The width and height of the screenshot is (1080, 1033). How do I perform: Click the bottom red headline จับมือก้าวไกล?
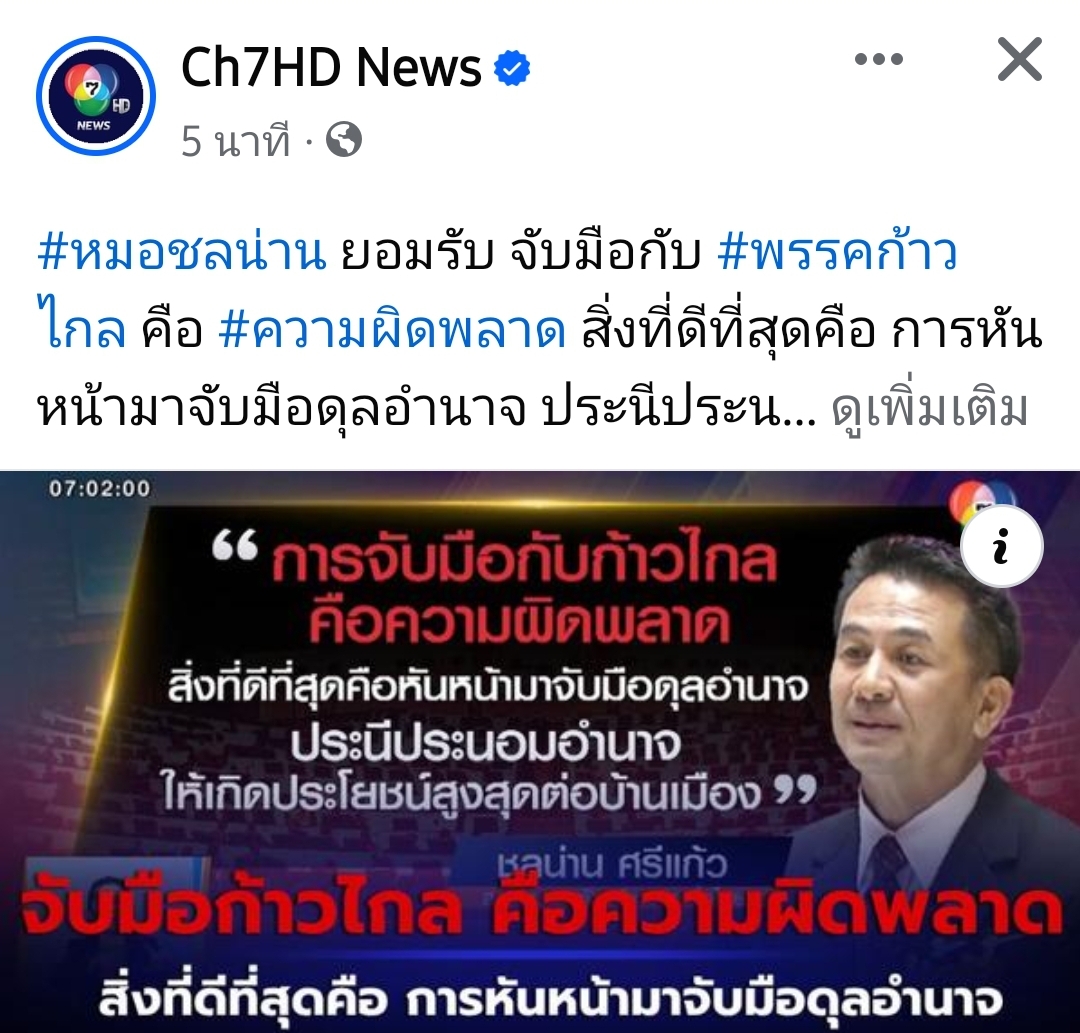coord(241,912)
